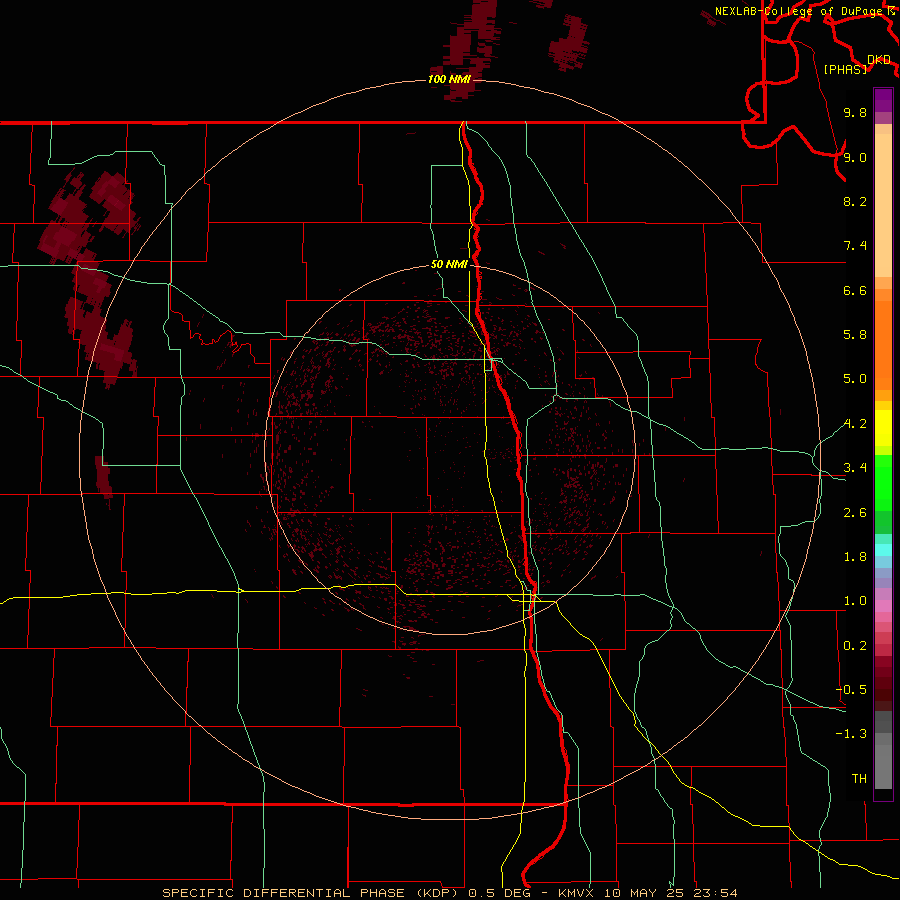
Task: Pick the yellow band of the color scale
Action: pos(883,428)
